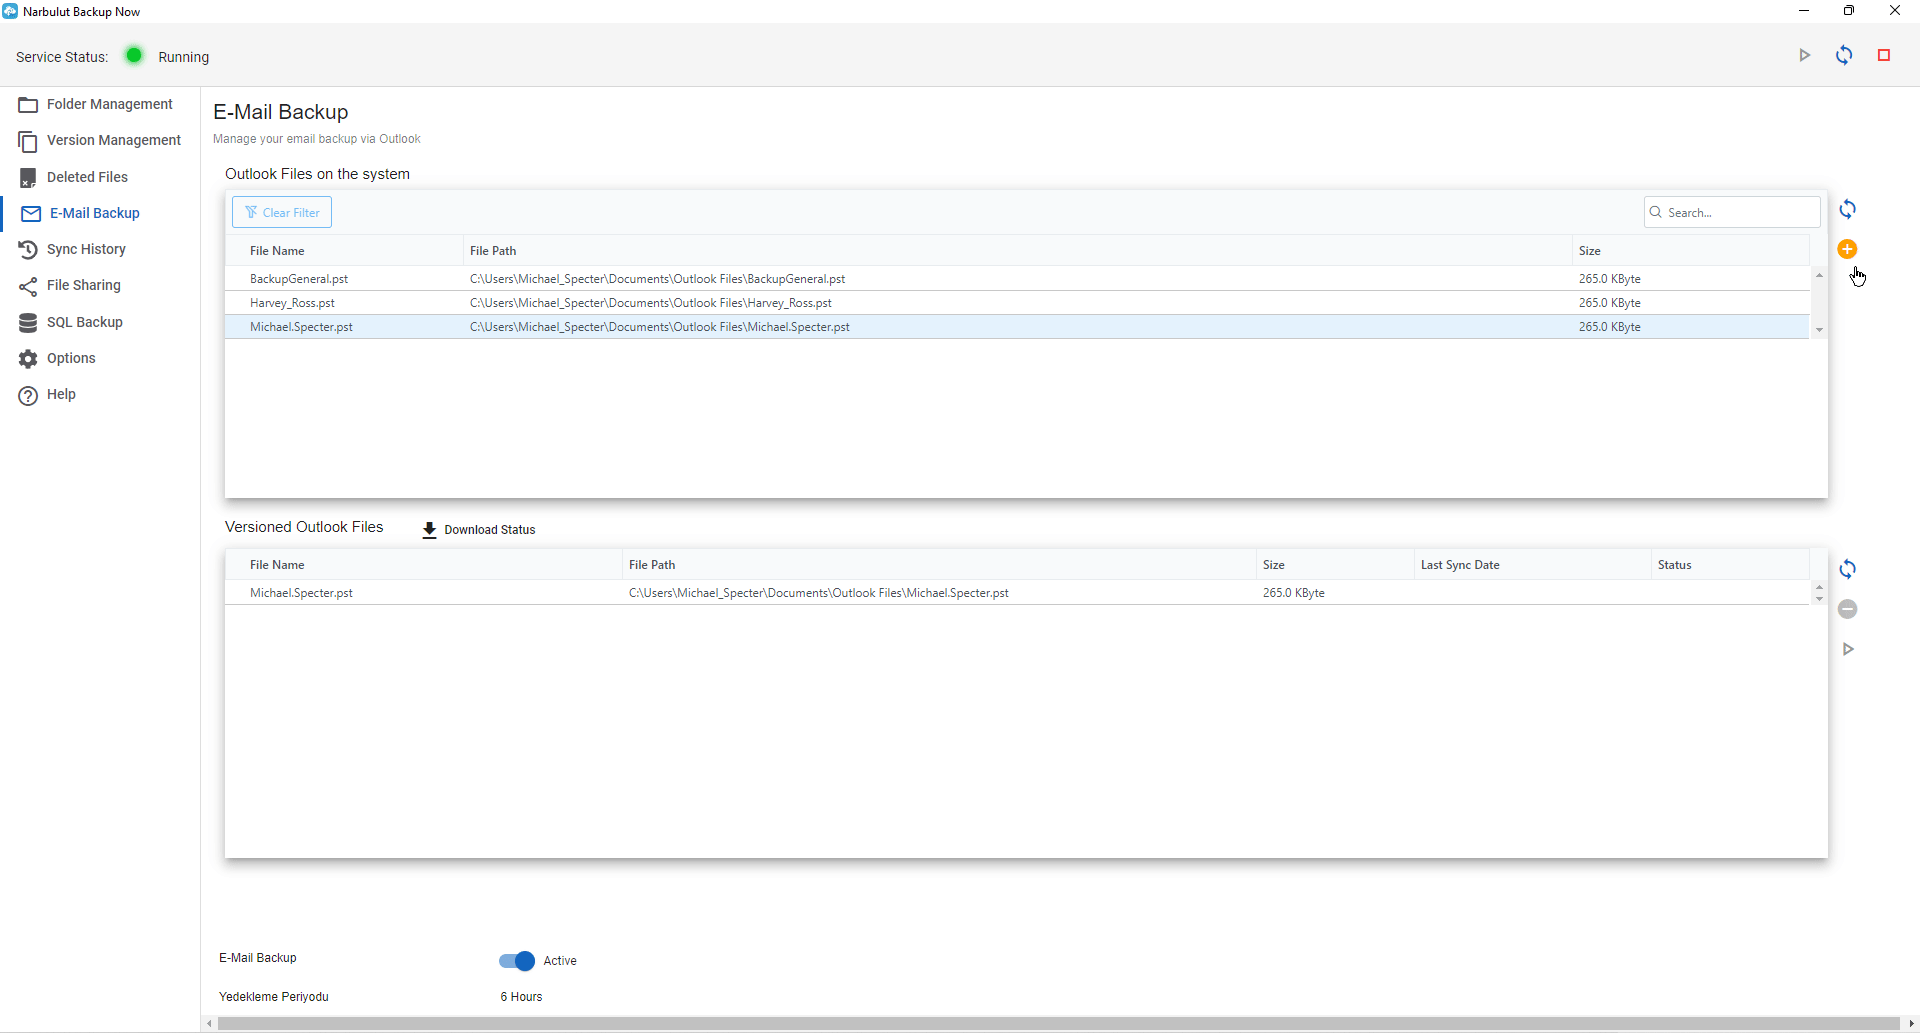
Task: Click the Options gear icon
Action: [28, 359]
